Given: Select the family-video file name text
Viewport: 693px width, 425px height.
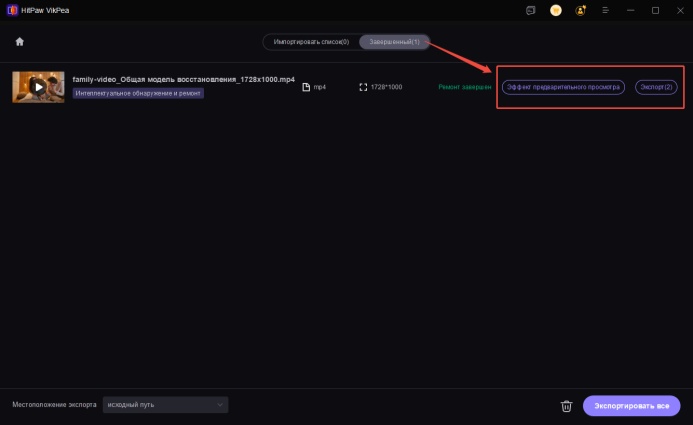Looking at the screenshot, I should pyautogui.click(x=183, y=79).
